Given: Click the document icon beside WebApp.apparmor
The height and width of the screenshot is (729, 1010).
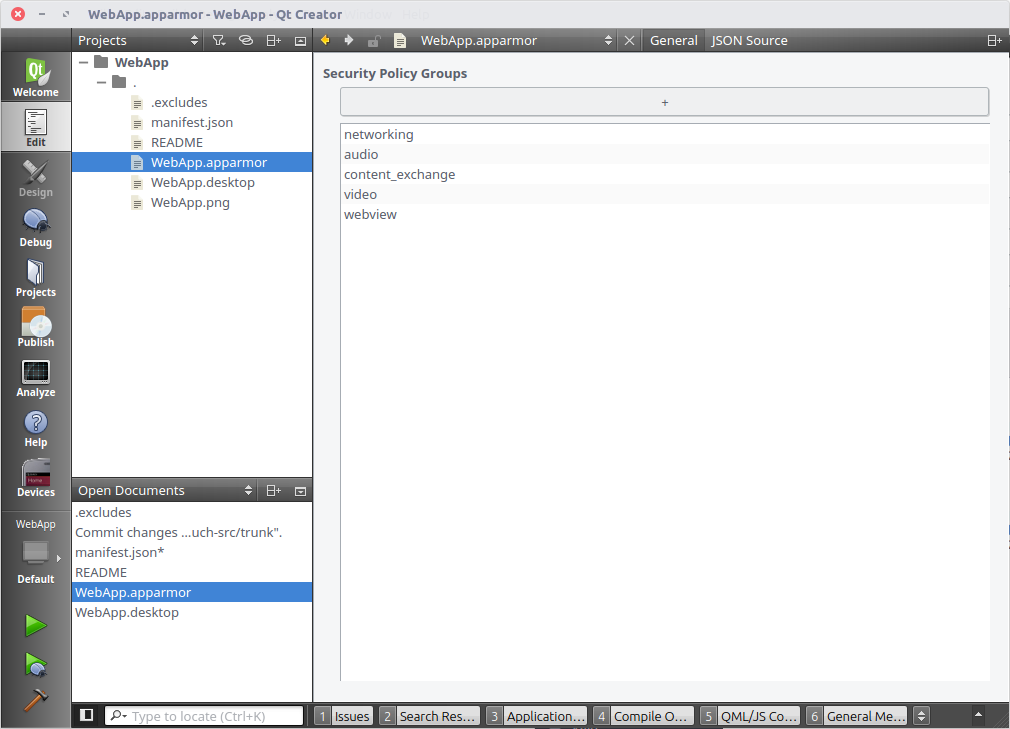Looking at the screenshot, I should tap(400, 41).
